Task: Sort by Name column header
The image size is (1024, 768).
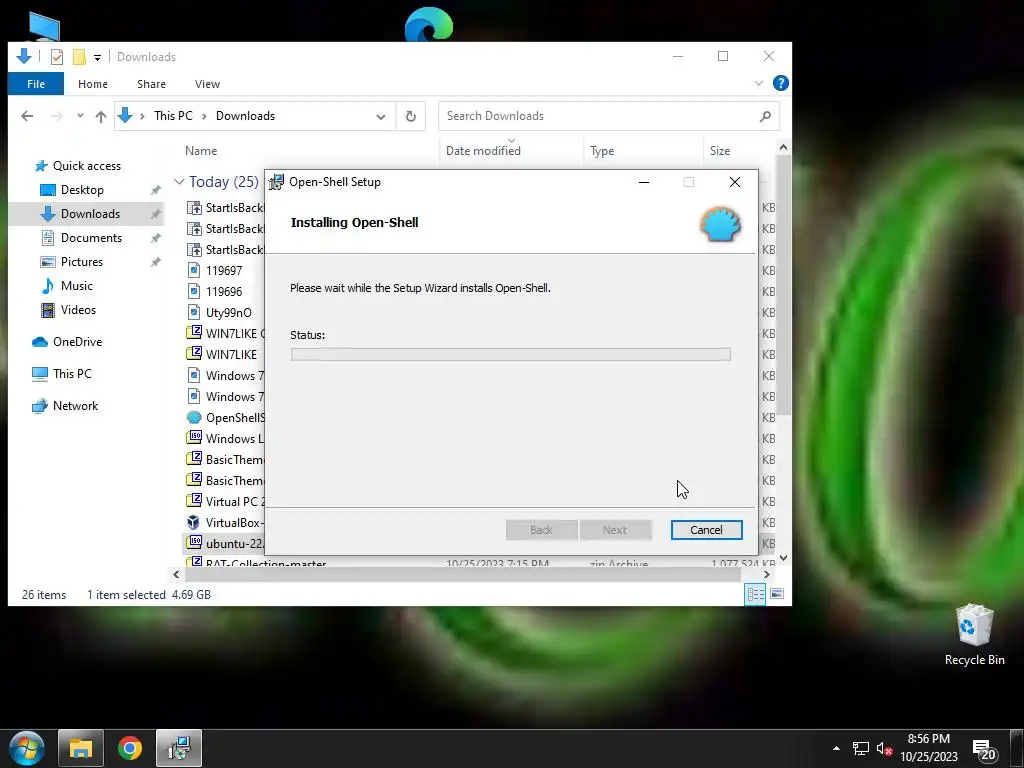Action: 201,151
